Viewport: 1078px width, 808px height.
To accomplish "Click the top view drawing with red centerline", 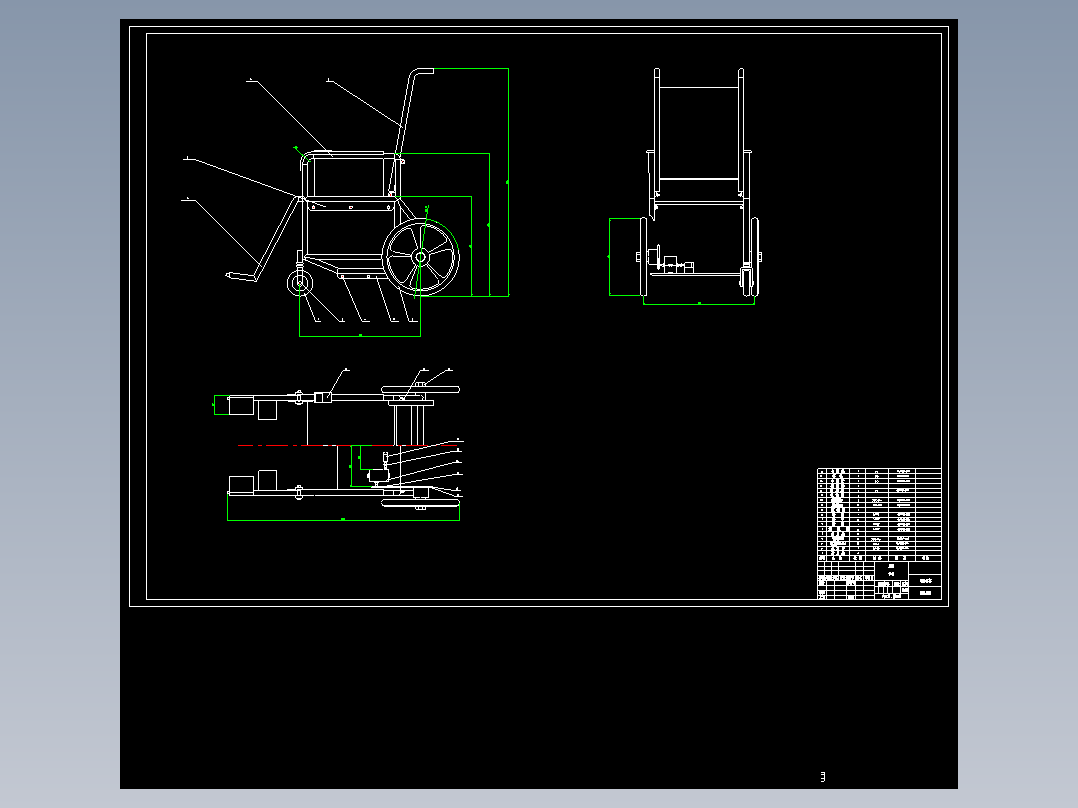I will click(x=338, y=445).
